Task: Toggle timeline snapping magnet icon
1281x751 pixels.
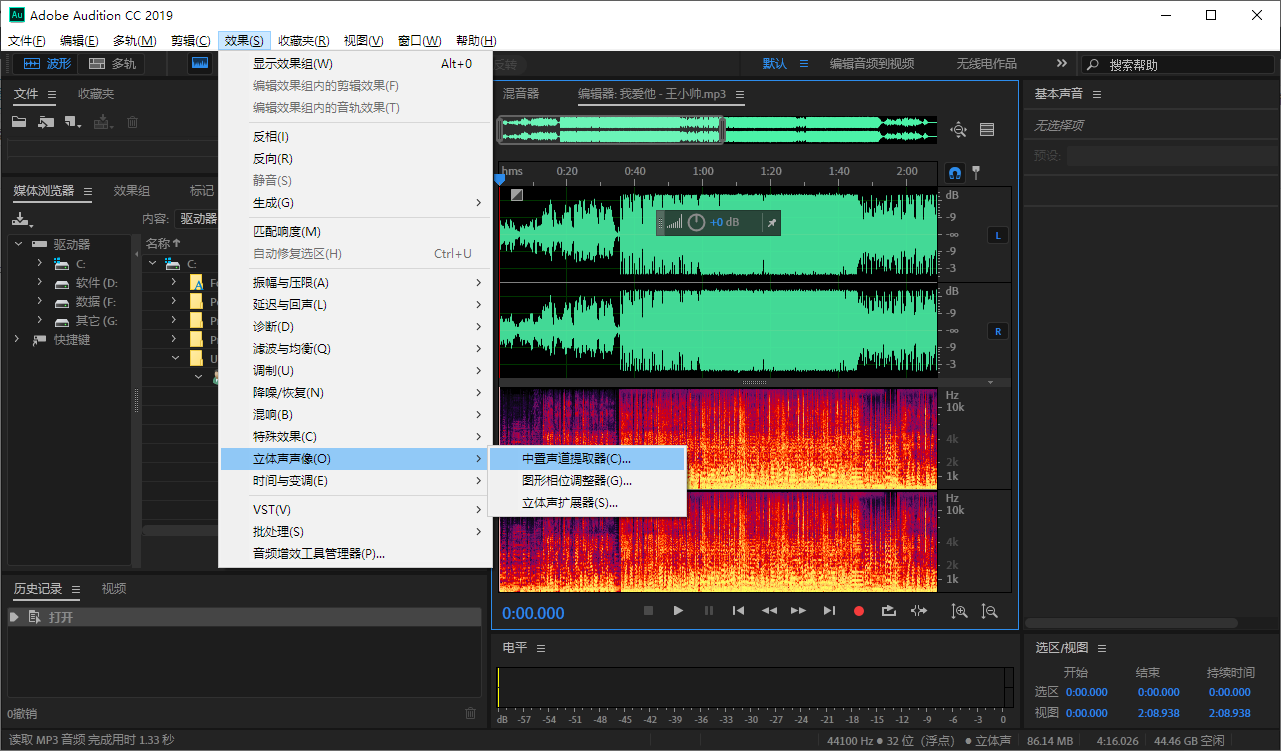Action: [x=955, y=172]
